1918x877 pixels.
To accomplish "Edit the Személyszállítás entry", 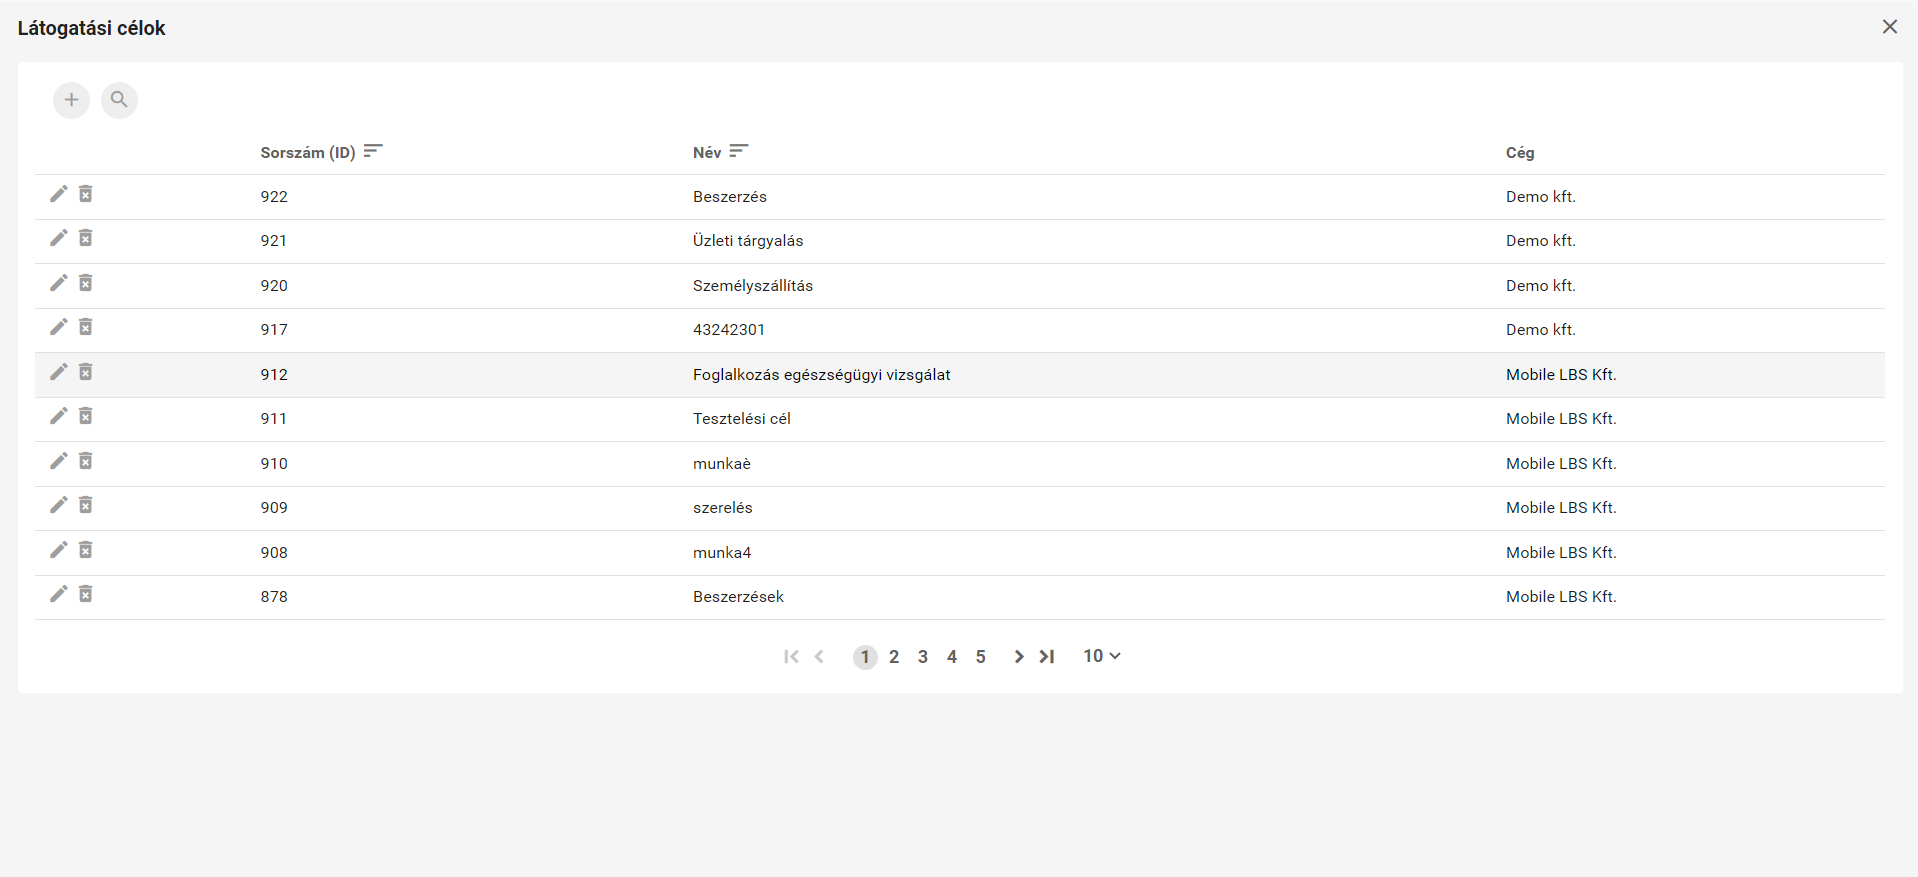I will [59, 283].
